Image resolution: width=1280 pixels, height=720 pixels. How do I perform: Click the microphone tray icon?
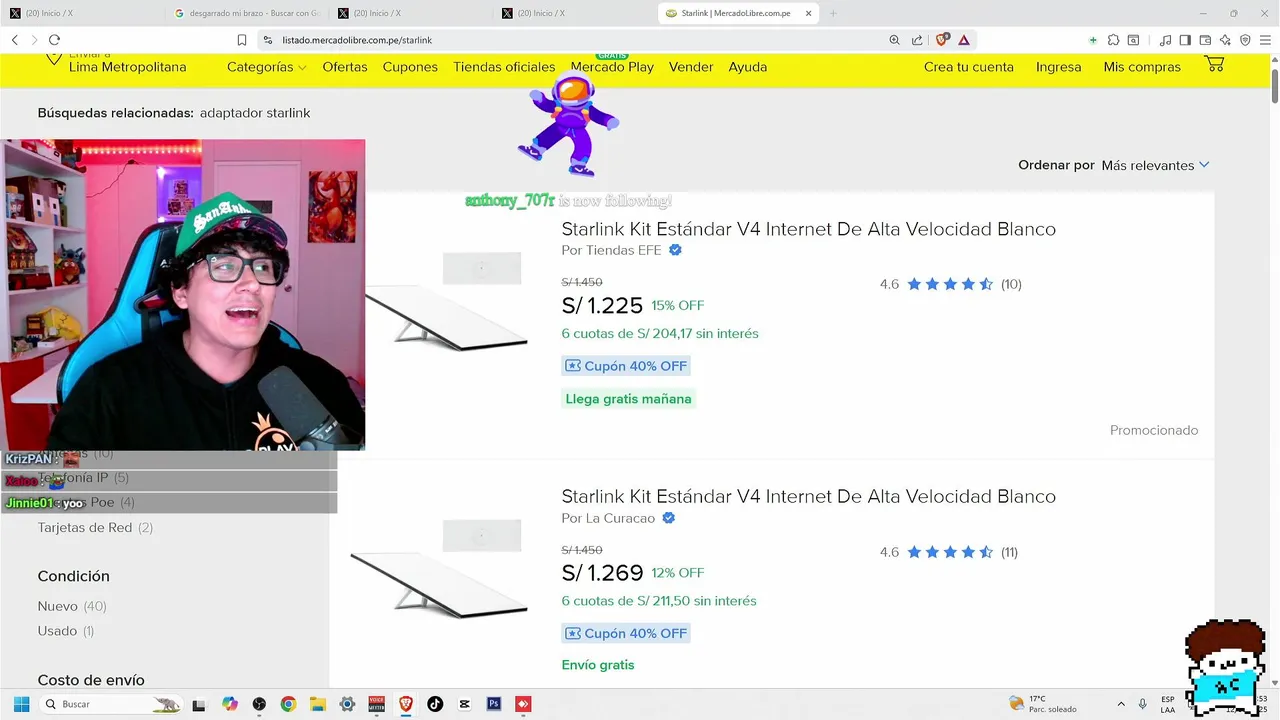coord(1142,704)
